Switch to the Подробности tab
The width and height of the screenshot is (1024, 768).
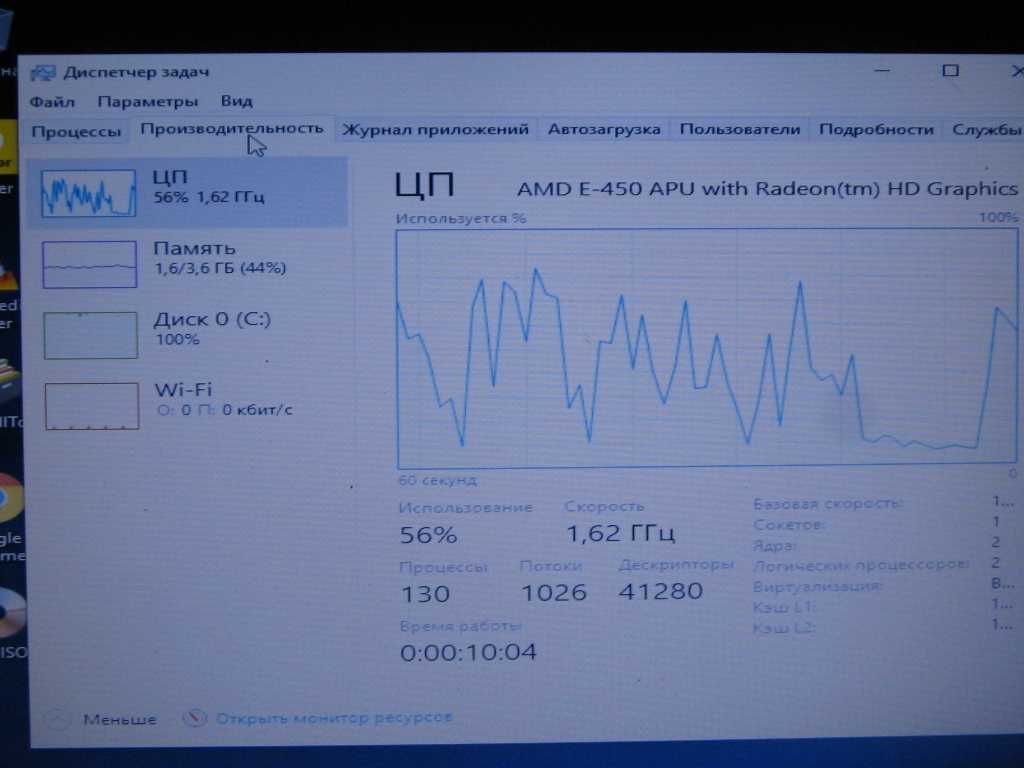click(x=876, y=129)
